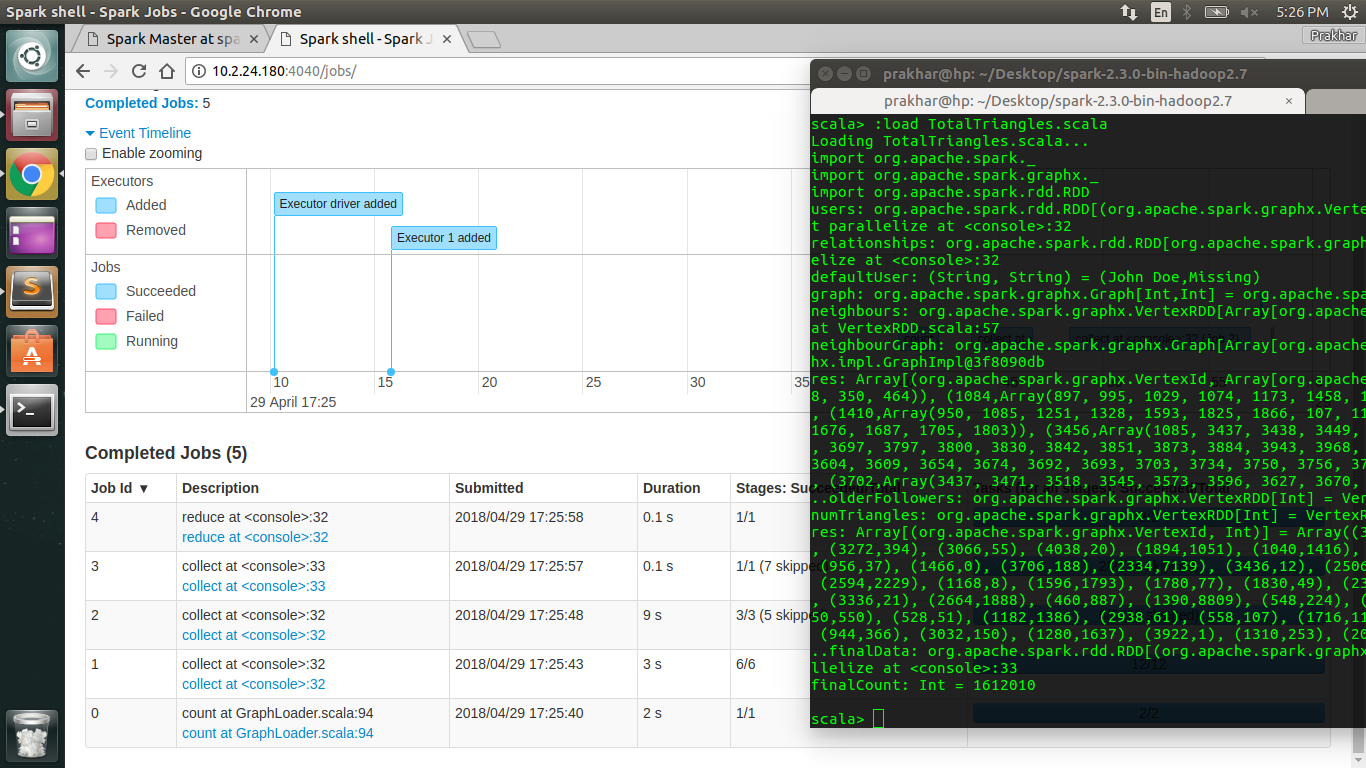Screen dimensions: 1366x768
Task: Open the purple launcher app icon
Action: 32,233
